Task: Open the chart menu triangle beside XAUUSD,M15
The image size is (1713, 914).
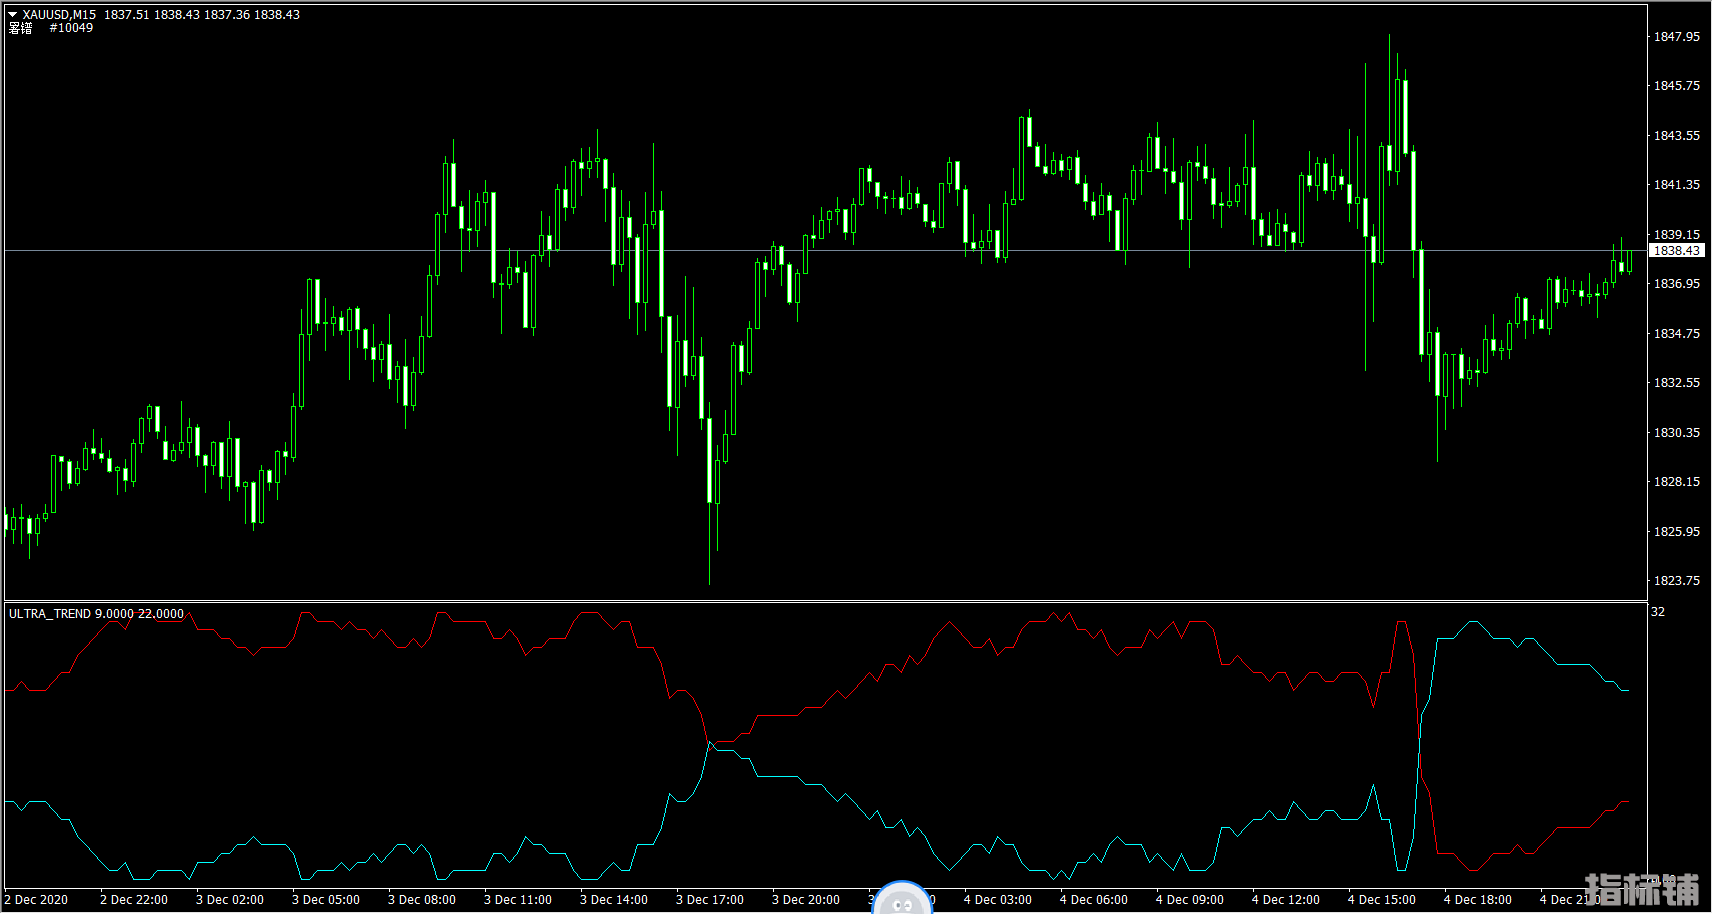Action: (13, 15)
